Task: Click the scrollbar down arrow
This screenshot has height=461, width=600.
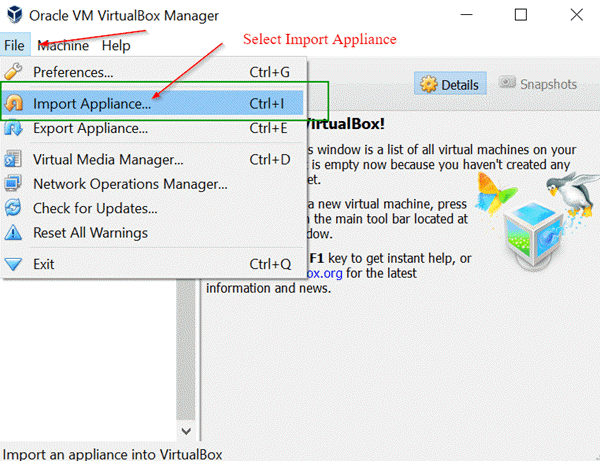Action: [x=185, y=430]
